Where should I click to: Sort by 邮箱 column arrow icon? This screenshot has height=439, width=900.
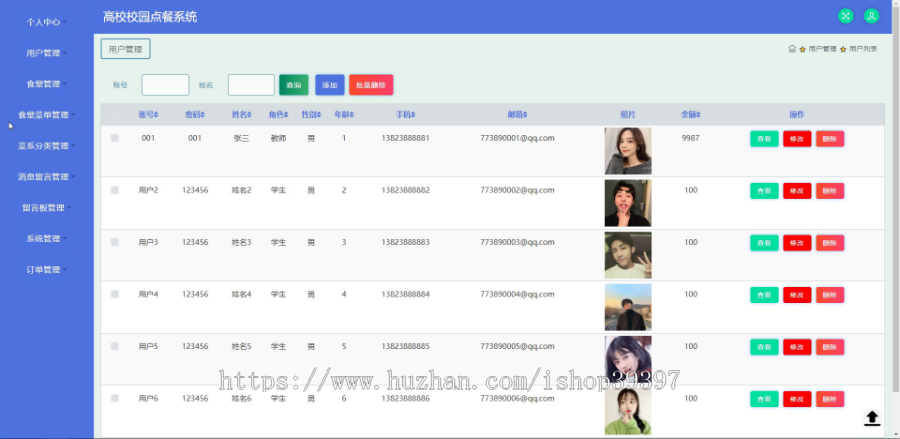[525, 115]
